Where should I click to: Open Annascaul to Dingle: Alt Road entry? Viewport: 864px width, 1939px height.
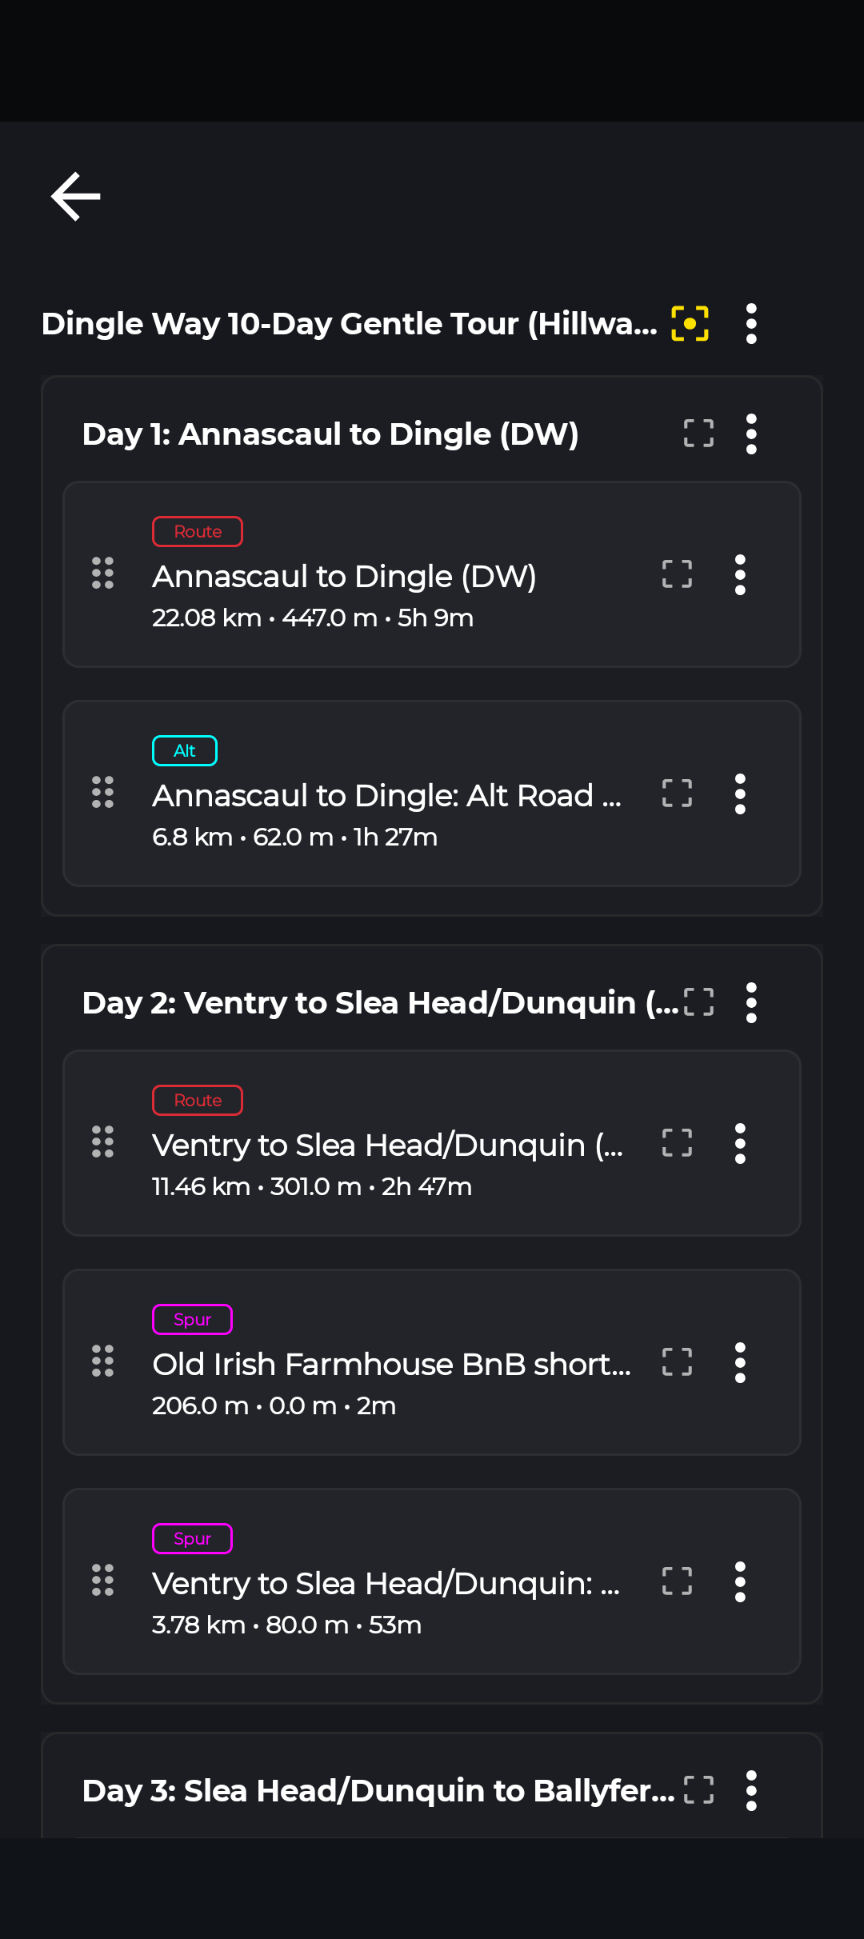pos(386,795)
